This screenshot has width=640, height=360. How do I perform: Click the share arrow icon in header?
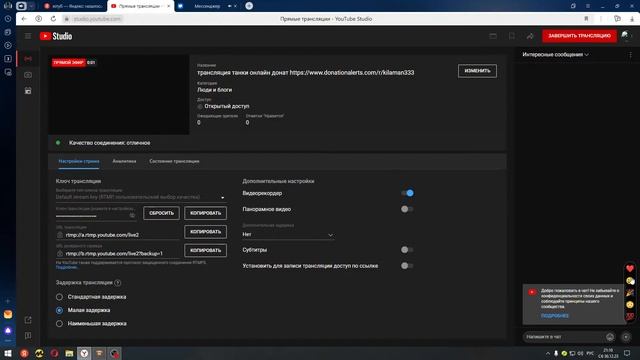pos(530,36)
